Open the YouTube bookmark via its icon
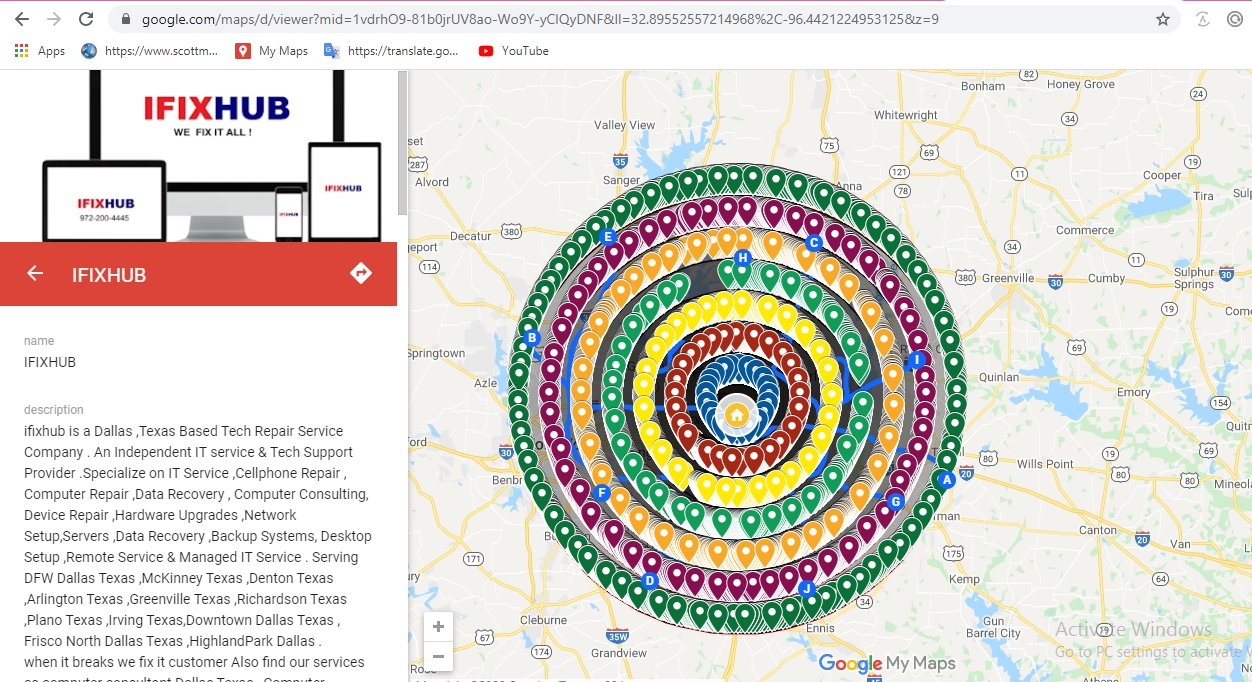The width and height of the screenshot is (1252, 682). point(485,50)
